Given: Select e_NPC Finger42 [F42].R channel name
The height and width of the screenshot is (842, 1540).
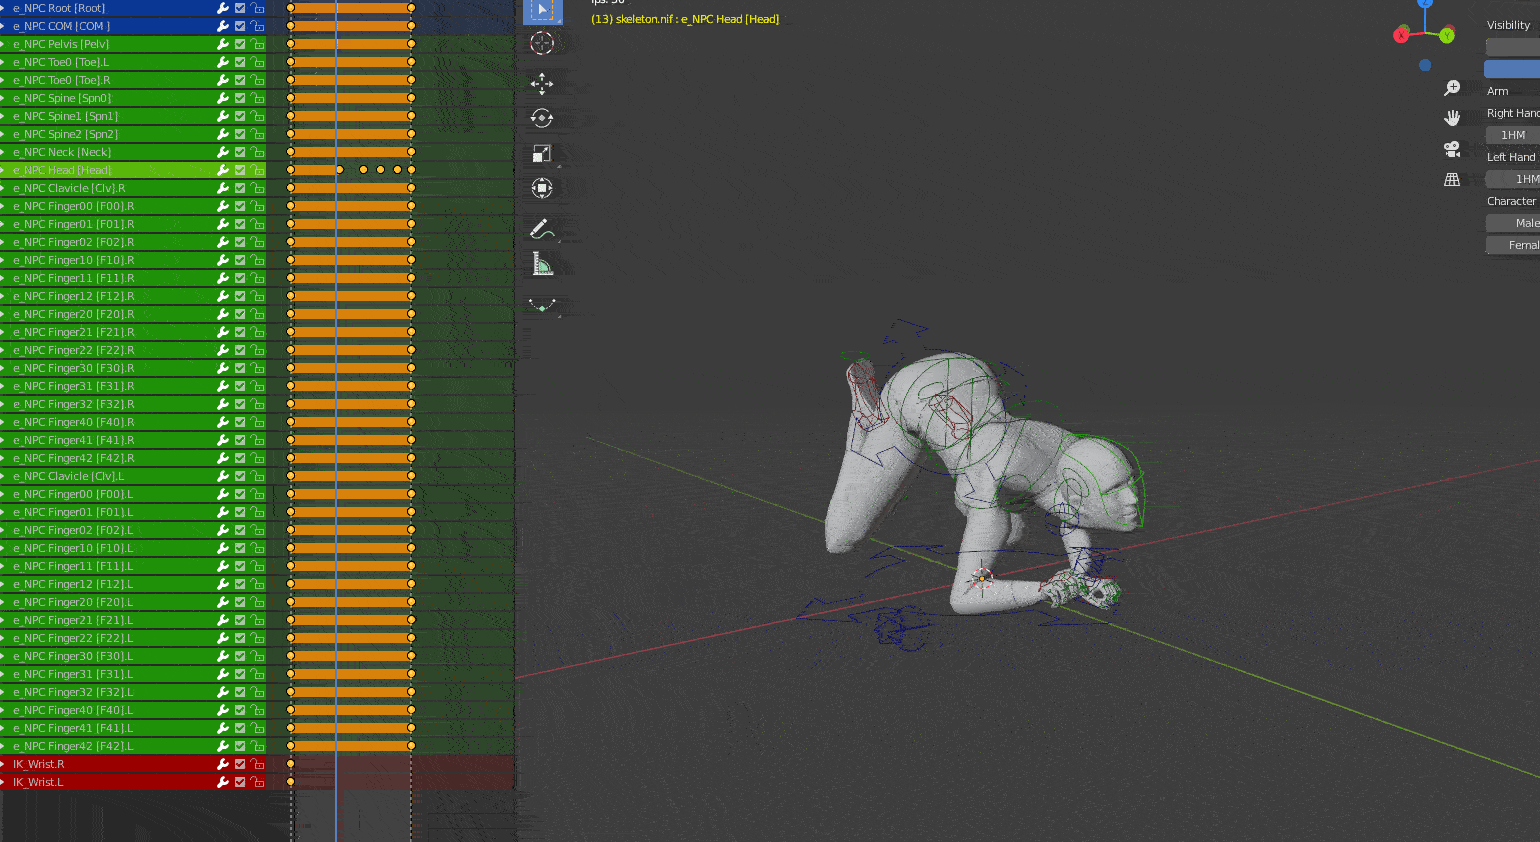Looking at the screenshot, I should [x=73, y=458].
